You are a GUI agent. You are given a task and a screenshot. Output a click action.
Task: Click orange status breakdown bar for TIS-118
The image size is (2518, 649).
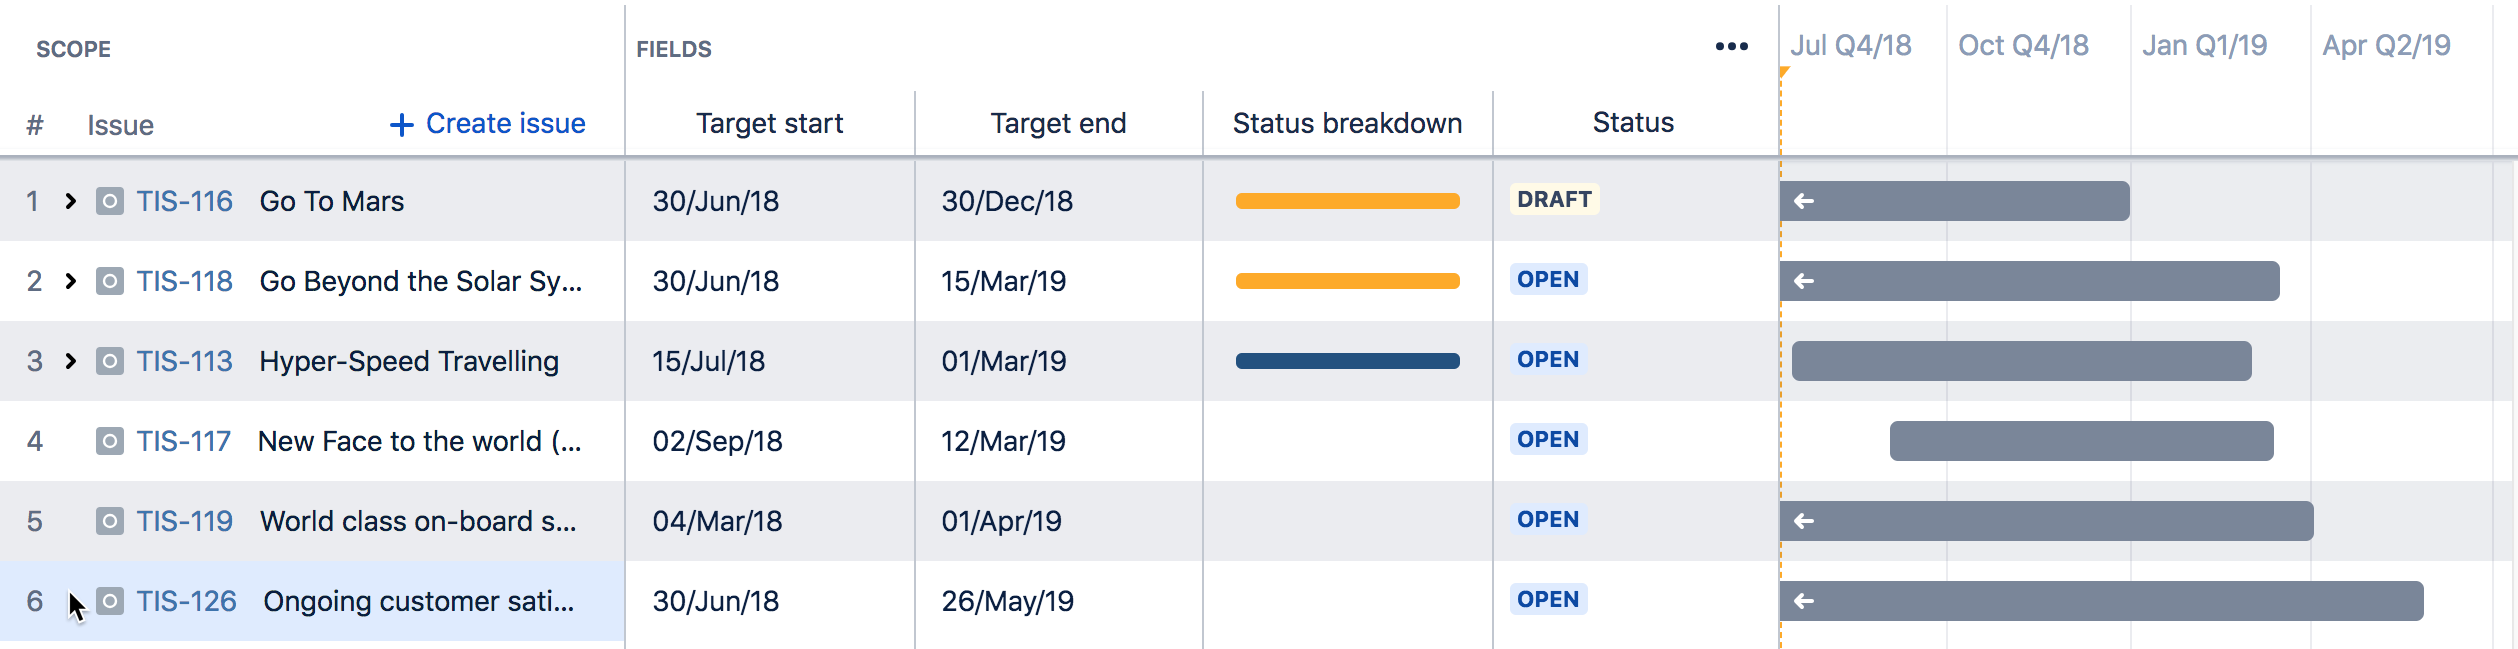point(1347,281)
